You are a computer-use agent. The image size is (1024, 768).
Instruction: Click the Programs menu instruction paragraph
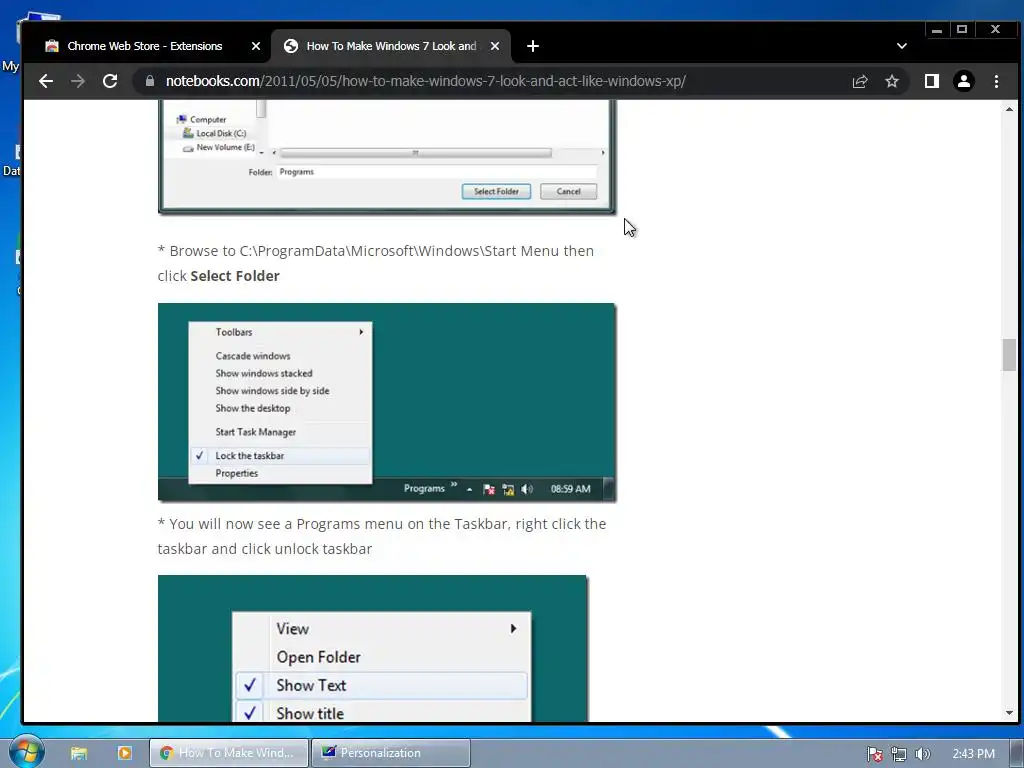[382, 536]
